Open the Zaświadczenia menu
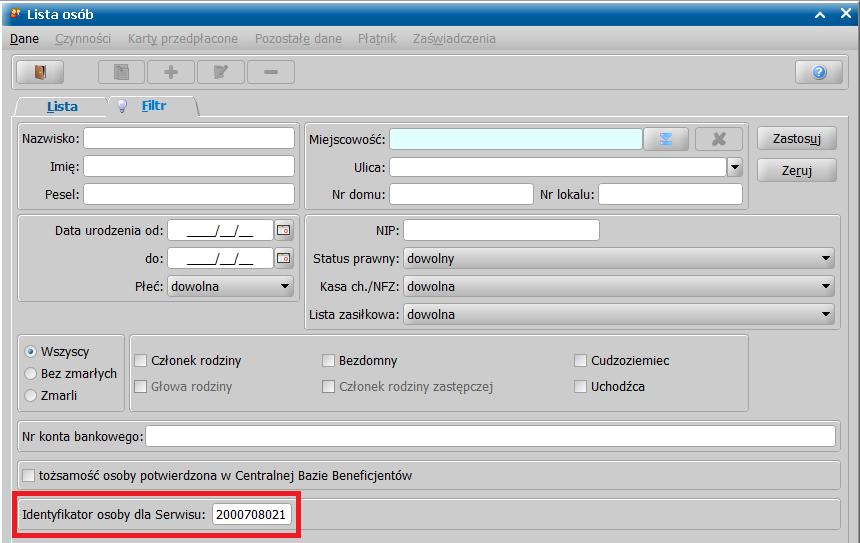Viewport: 860px width, 543px height. coord(454,38)
